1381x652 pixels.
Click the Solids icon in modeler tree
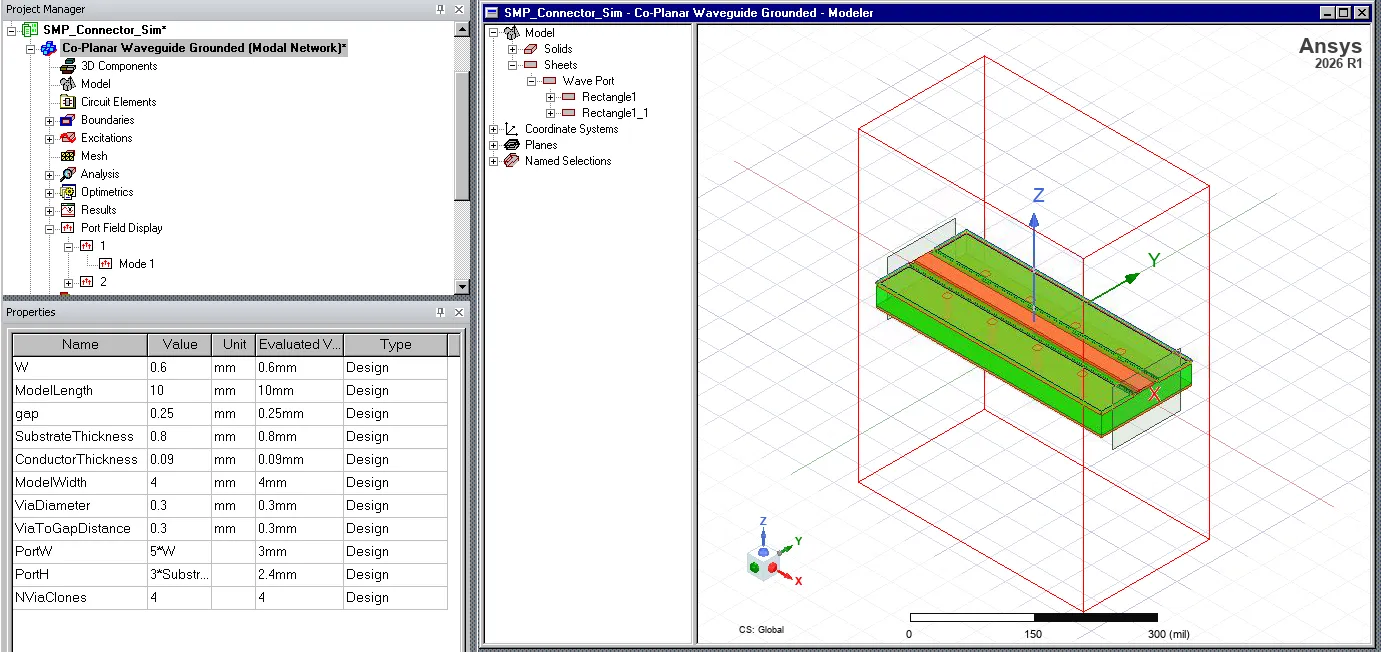531,49
